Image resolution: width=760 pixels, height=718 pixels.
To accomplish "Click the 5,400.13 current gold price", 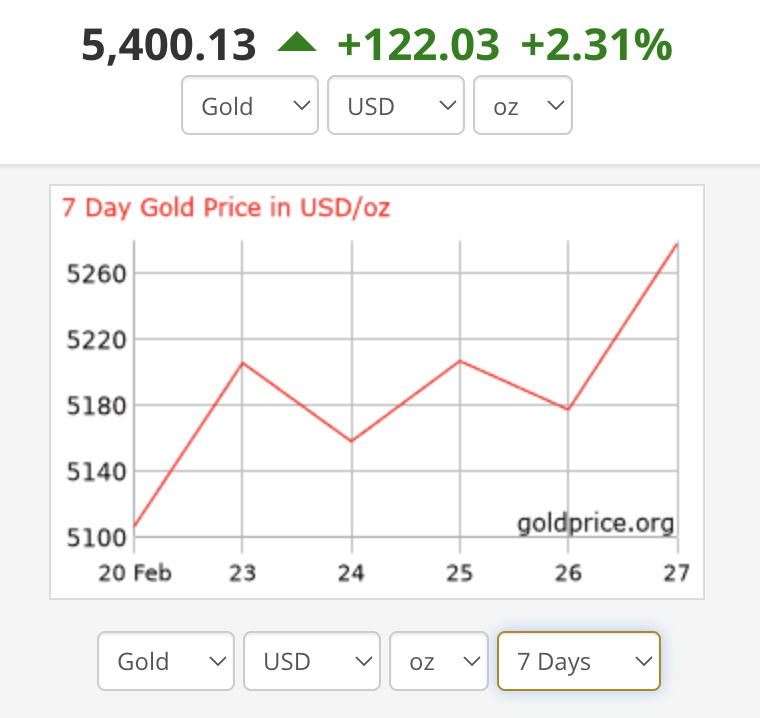I will click(x=169, y=45).
